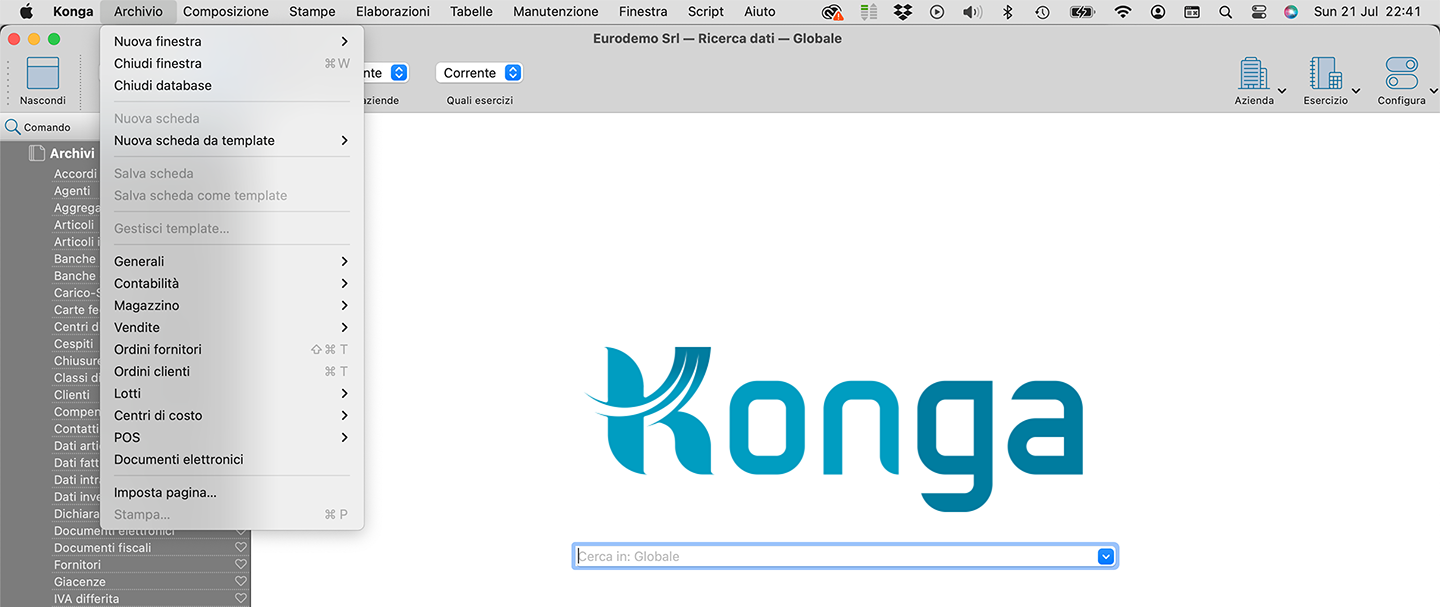The width and height of the screenshot is (1440, 607).
Task: Open the Configura switches icon
Action: tap(1401, 74)
